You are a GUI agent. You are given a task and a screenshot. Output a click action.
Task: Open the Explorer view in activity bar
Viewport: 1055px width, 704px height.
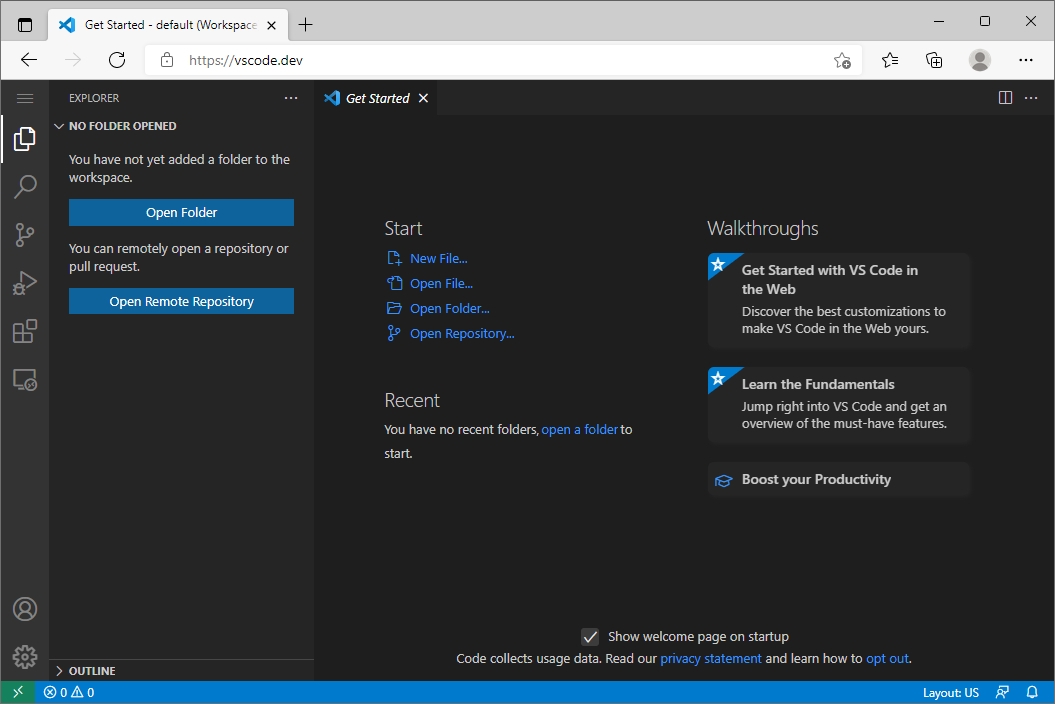coord(25,140)
